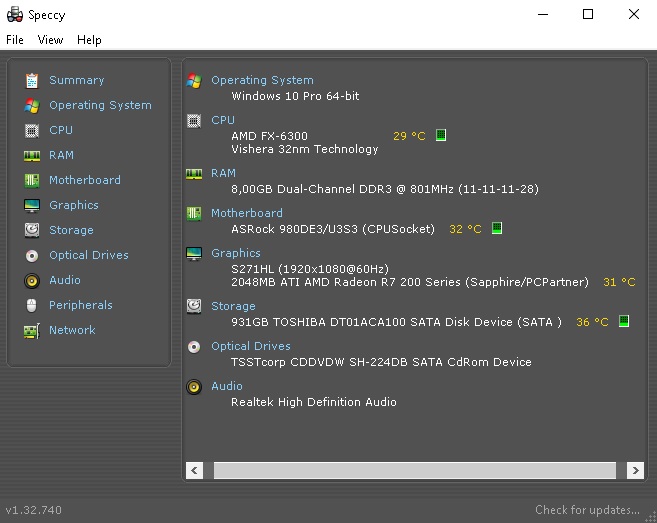Open Storage heading link in summary
This screenshot has width=657, height=523.
[233, 306]
